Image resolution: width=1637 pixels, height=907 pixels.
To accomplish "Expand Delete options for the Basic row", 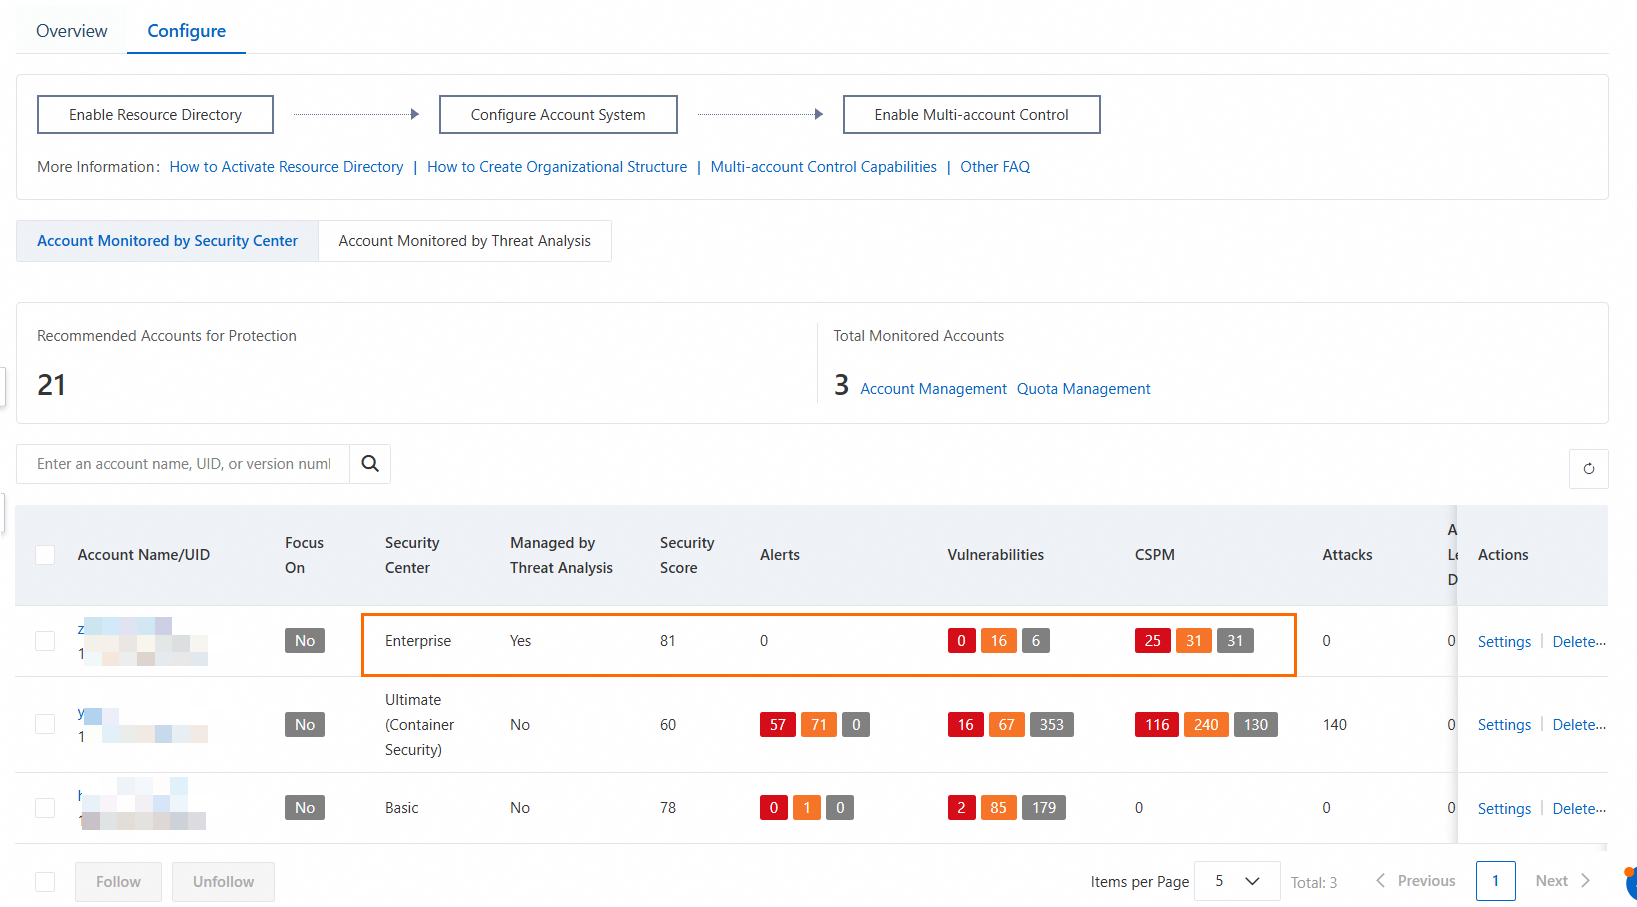I will [x=1579, y=809].
